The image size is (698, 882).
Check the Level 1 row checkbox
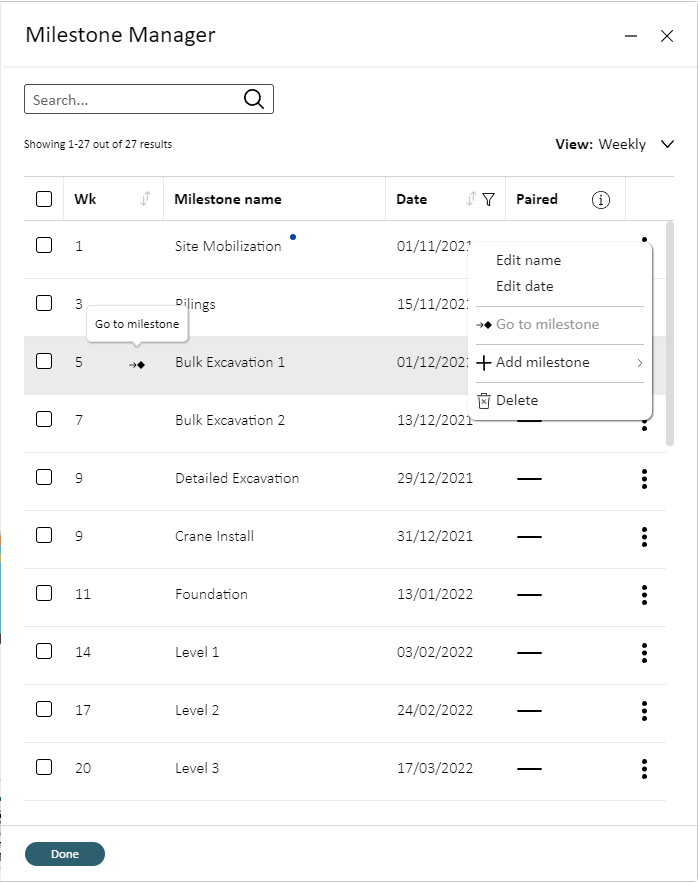point(44,651)
